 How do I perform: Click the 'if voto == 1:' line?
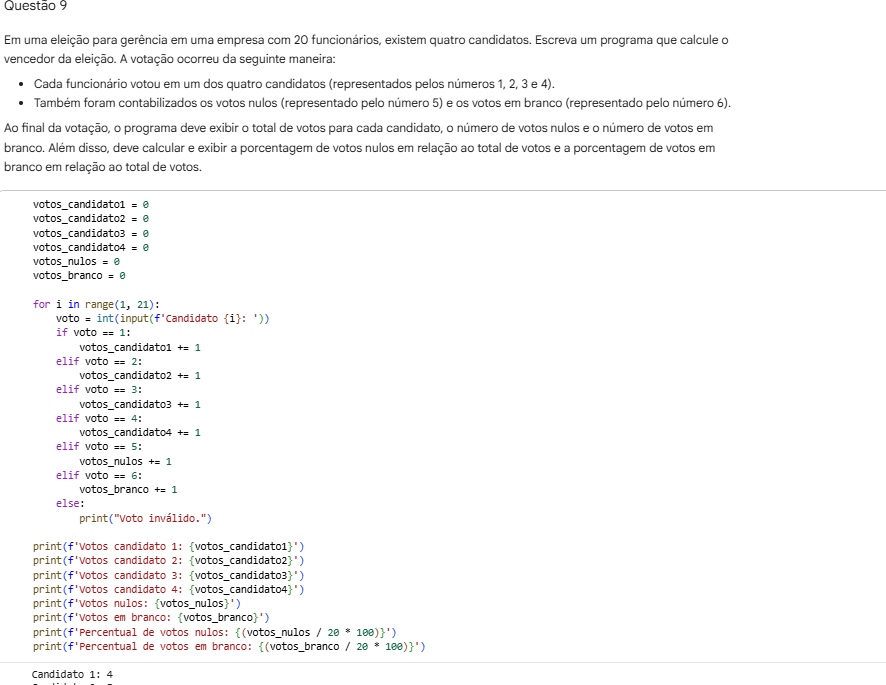(x=93, y=333)
